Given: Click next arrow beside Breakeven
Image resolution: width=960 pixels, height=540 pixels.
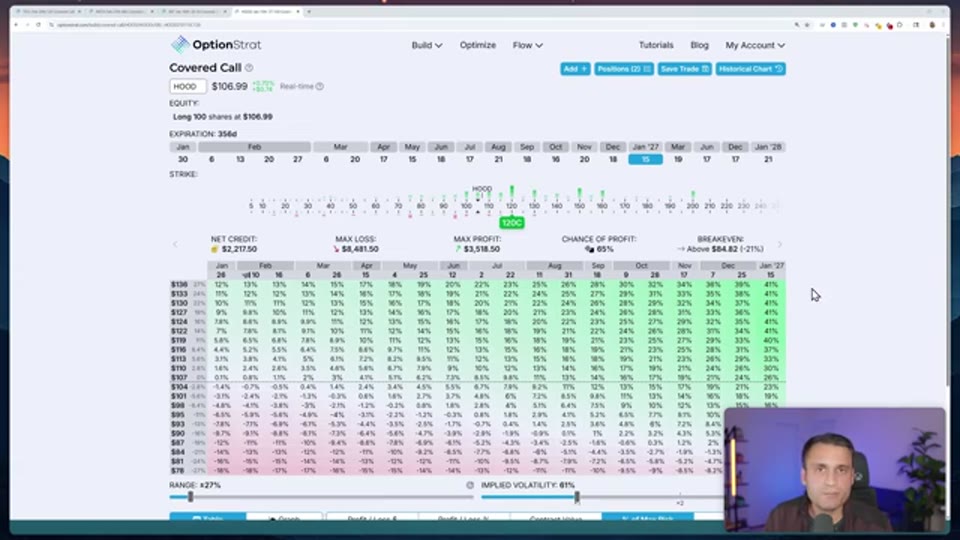Looking at the screenshot, I should point(779,244).
